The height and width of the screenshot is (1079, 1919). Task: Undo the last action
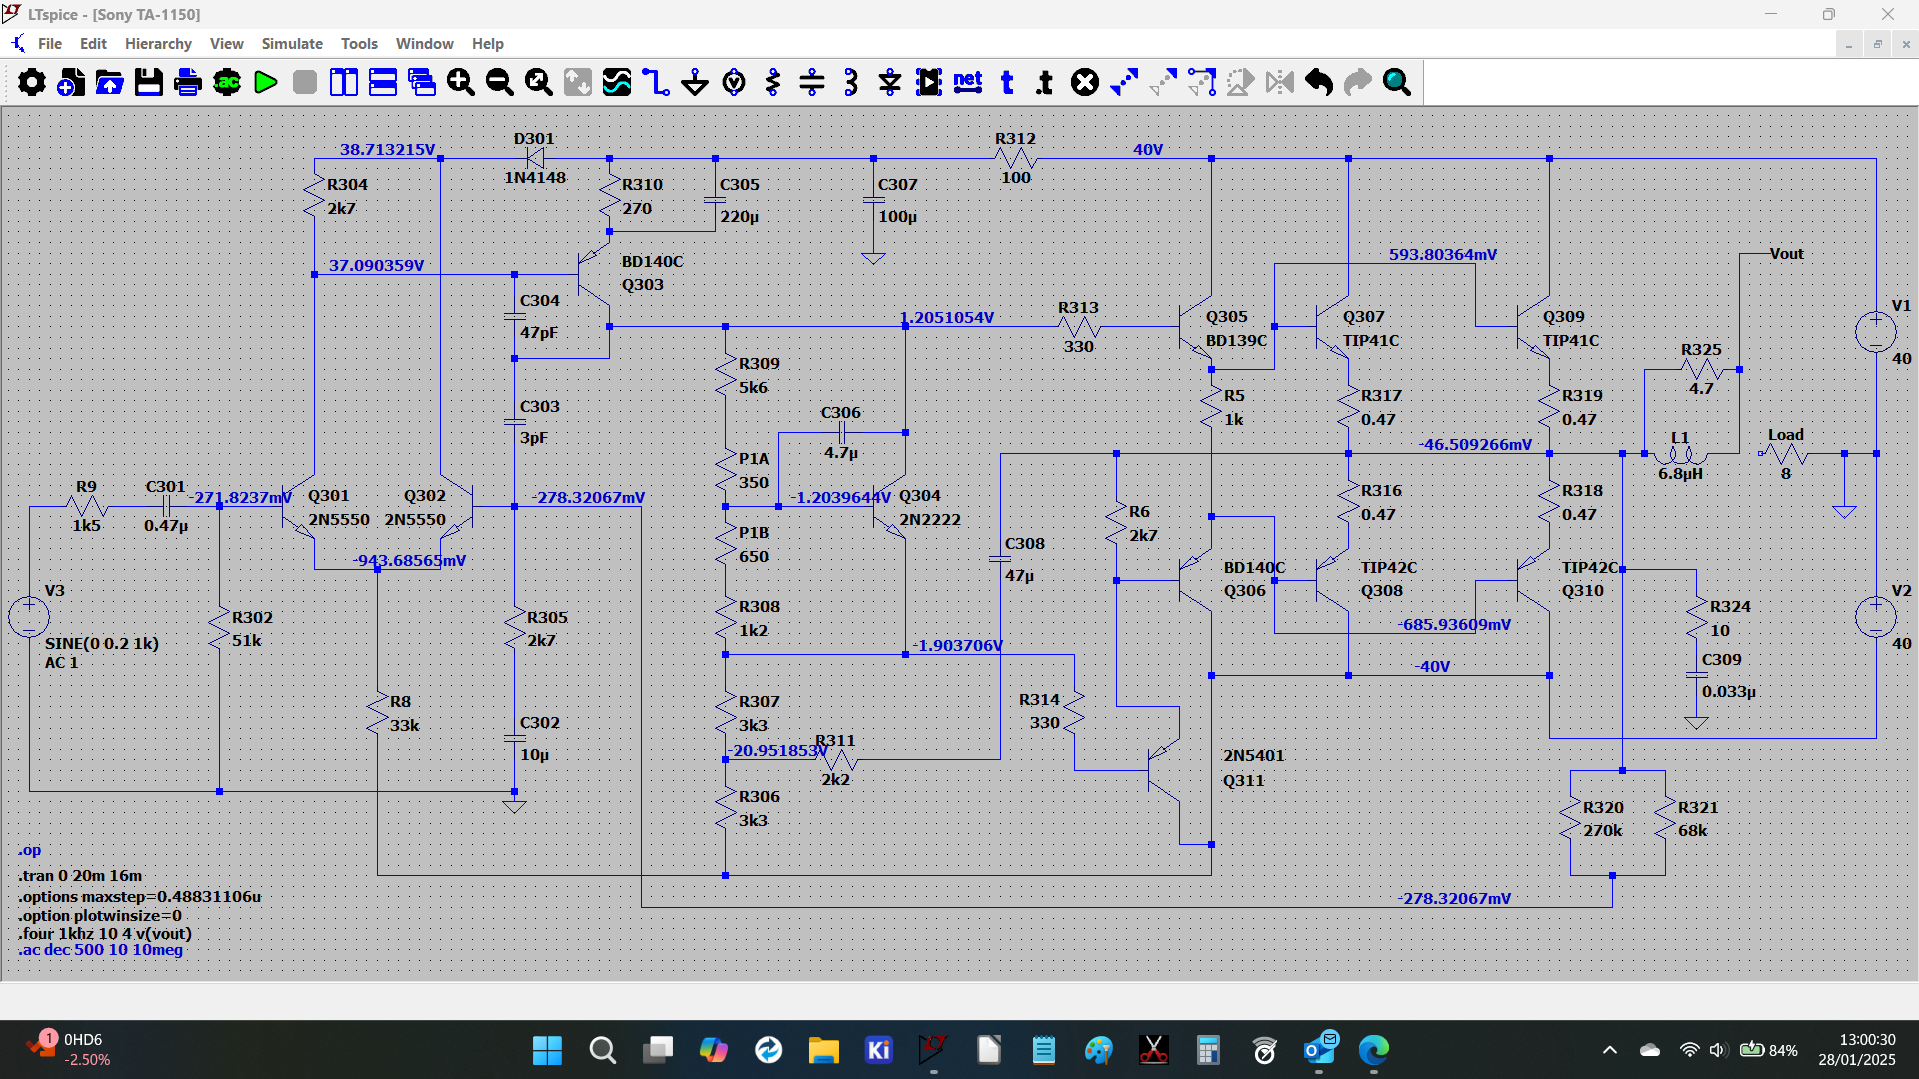point(1319,82)
